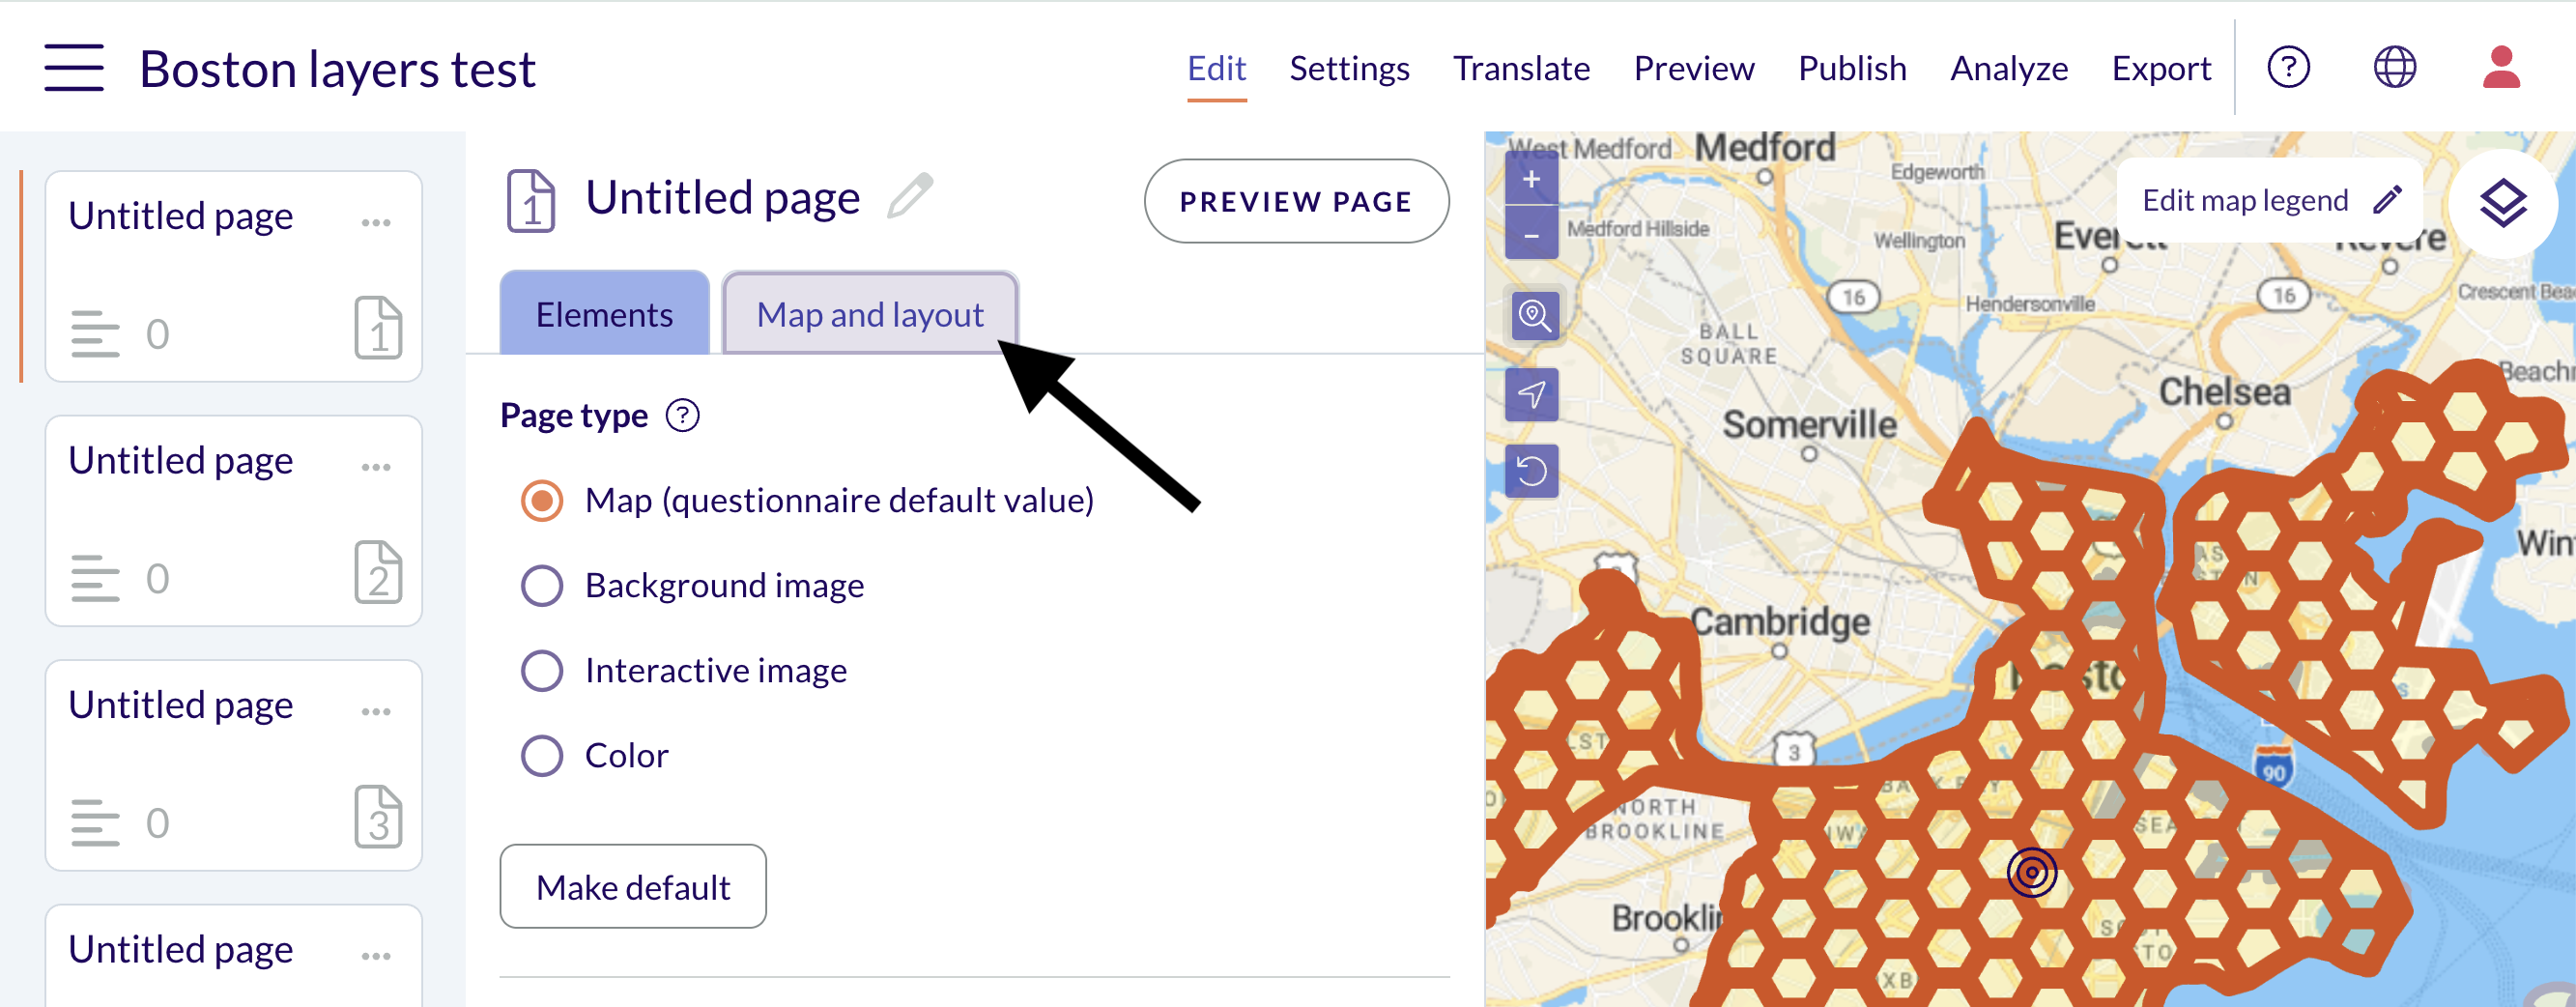Click elements count icon on third page card
Screen dimensions: 2576x1007
(95, 823)
